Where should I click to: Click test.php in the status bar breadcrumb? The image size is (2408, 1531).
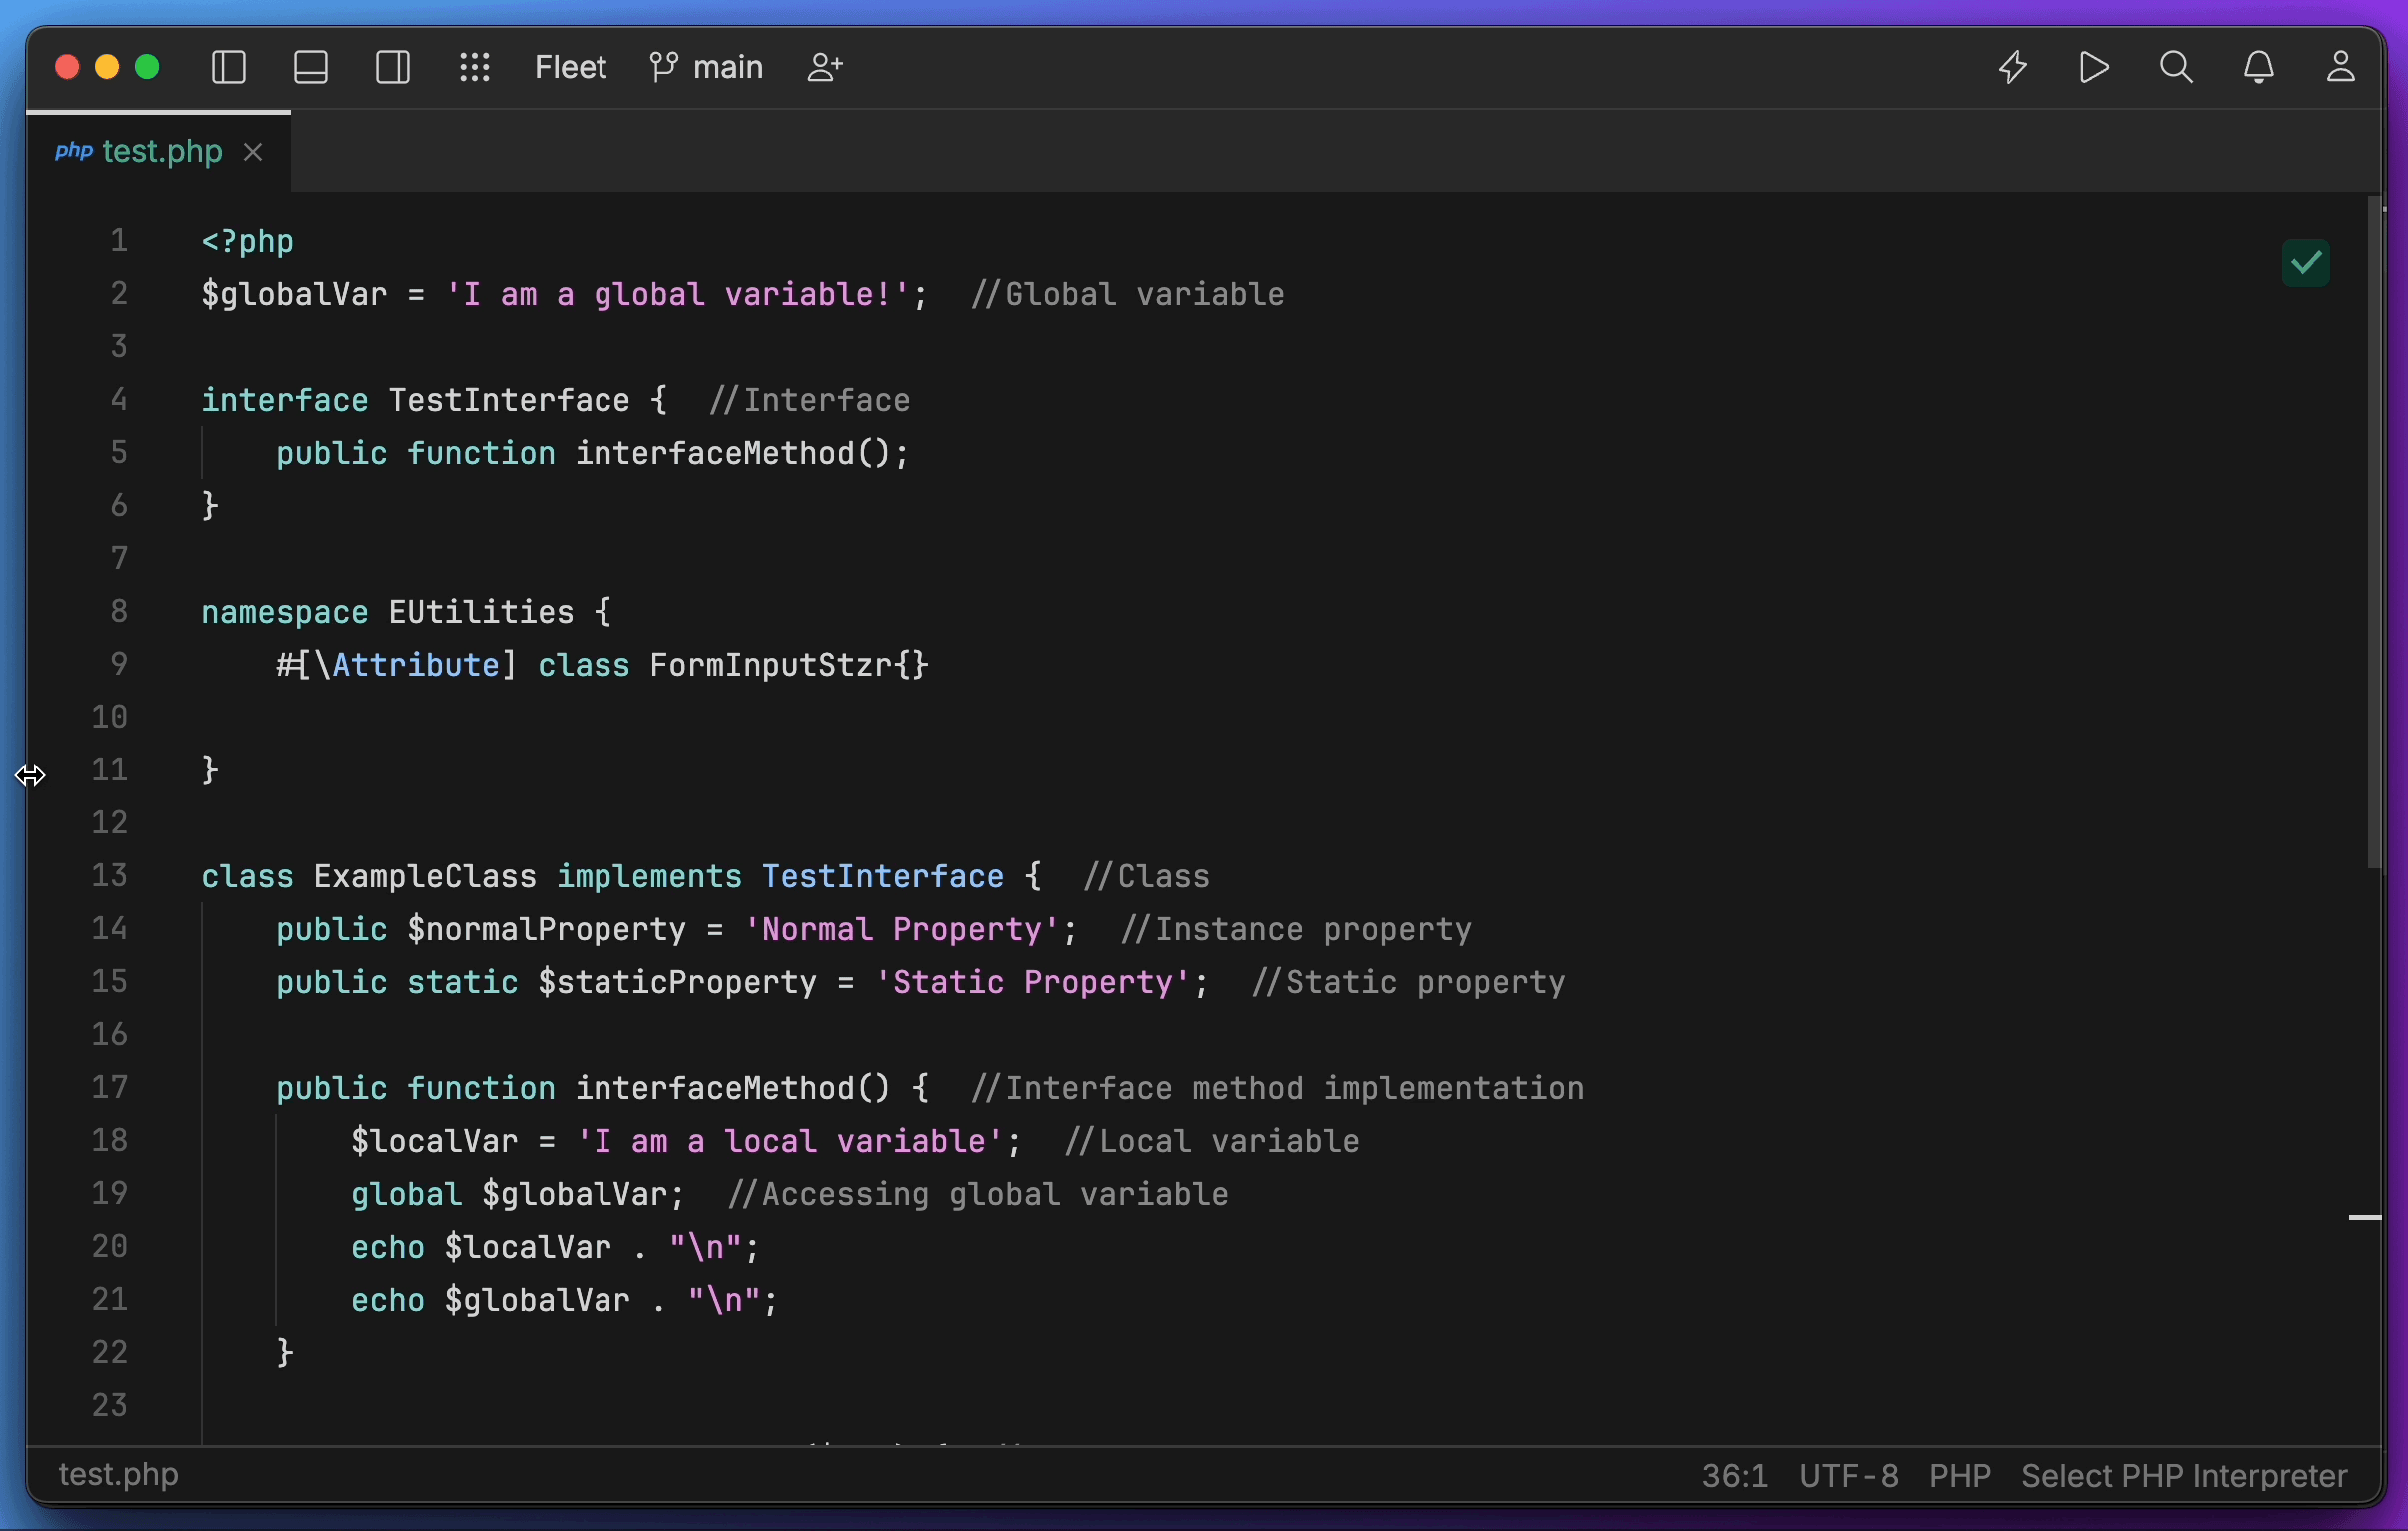pos(119,1475)
